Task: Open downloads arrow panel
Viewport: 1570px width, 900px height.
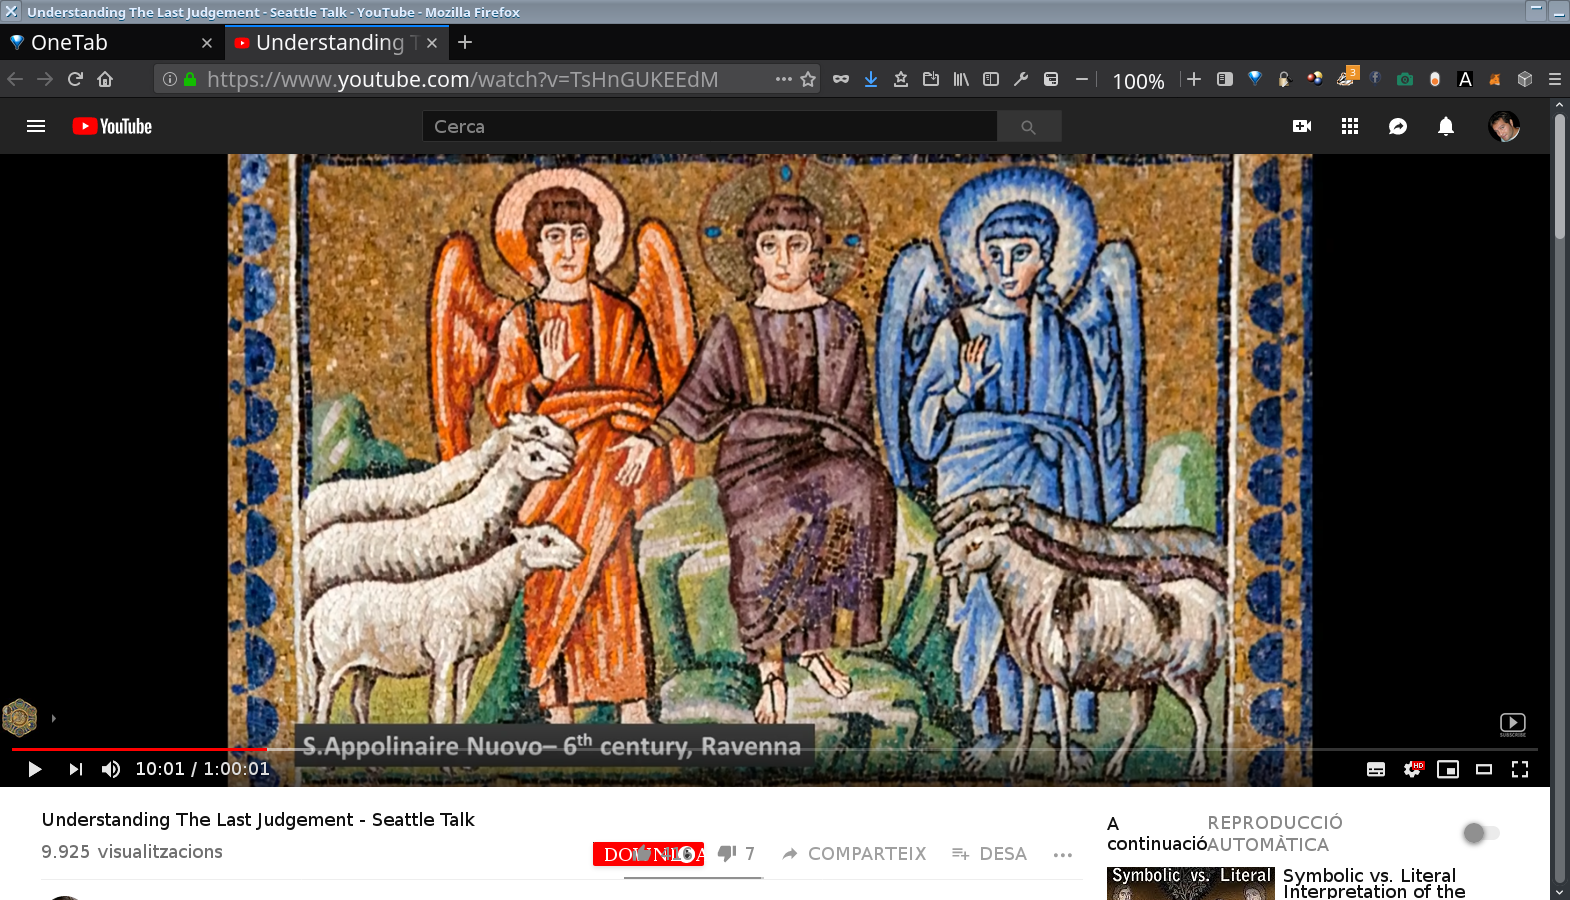Action: 871,79
